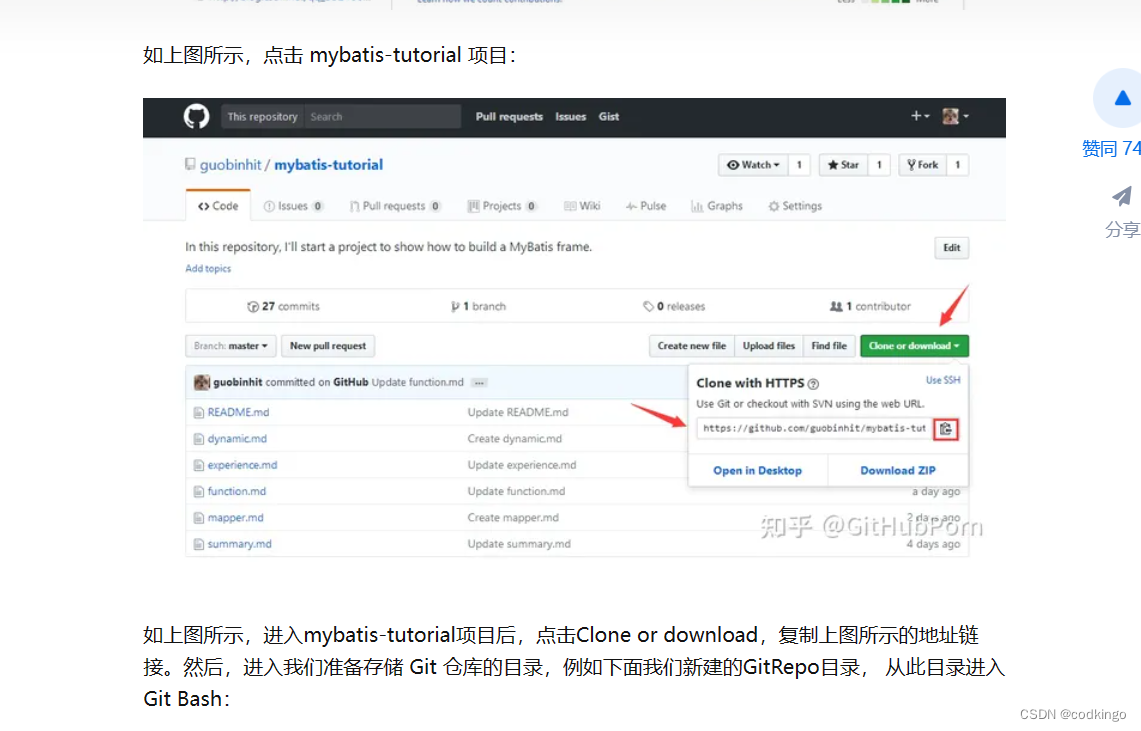Open the user avatar menu
The height and width of the screenshot is (731, 1141).
pyautogui.click(x=955, y=116)
